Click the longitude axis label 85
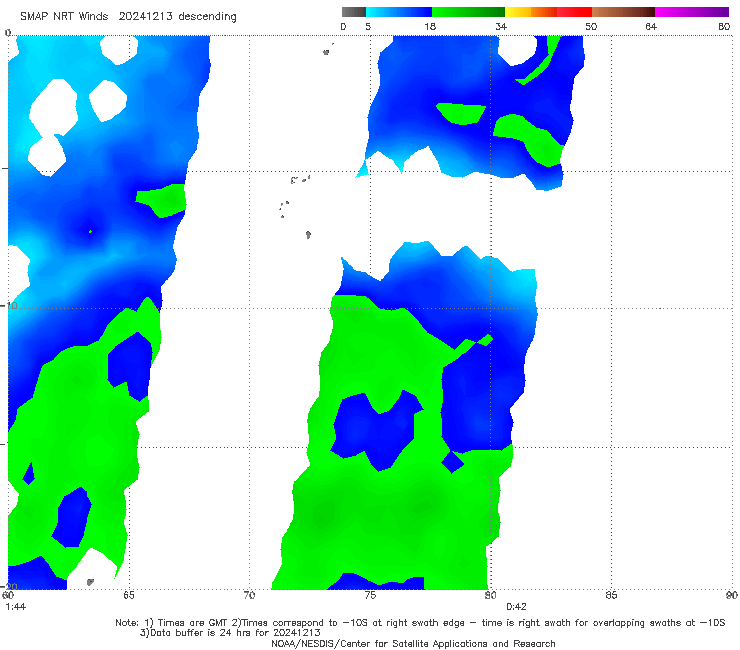 click(x=611, y=595)
